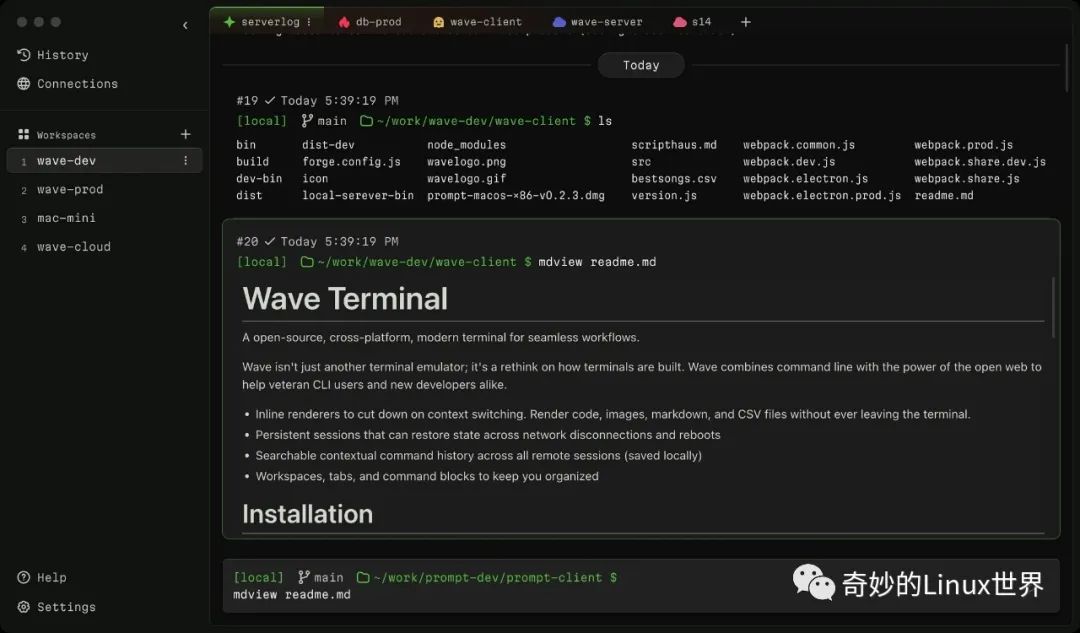This screenshot has height=633, width=1080.
Task: Open the serverlog tab options dots
Action: (x=309, y=22)
